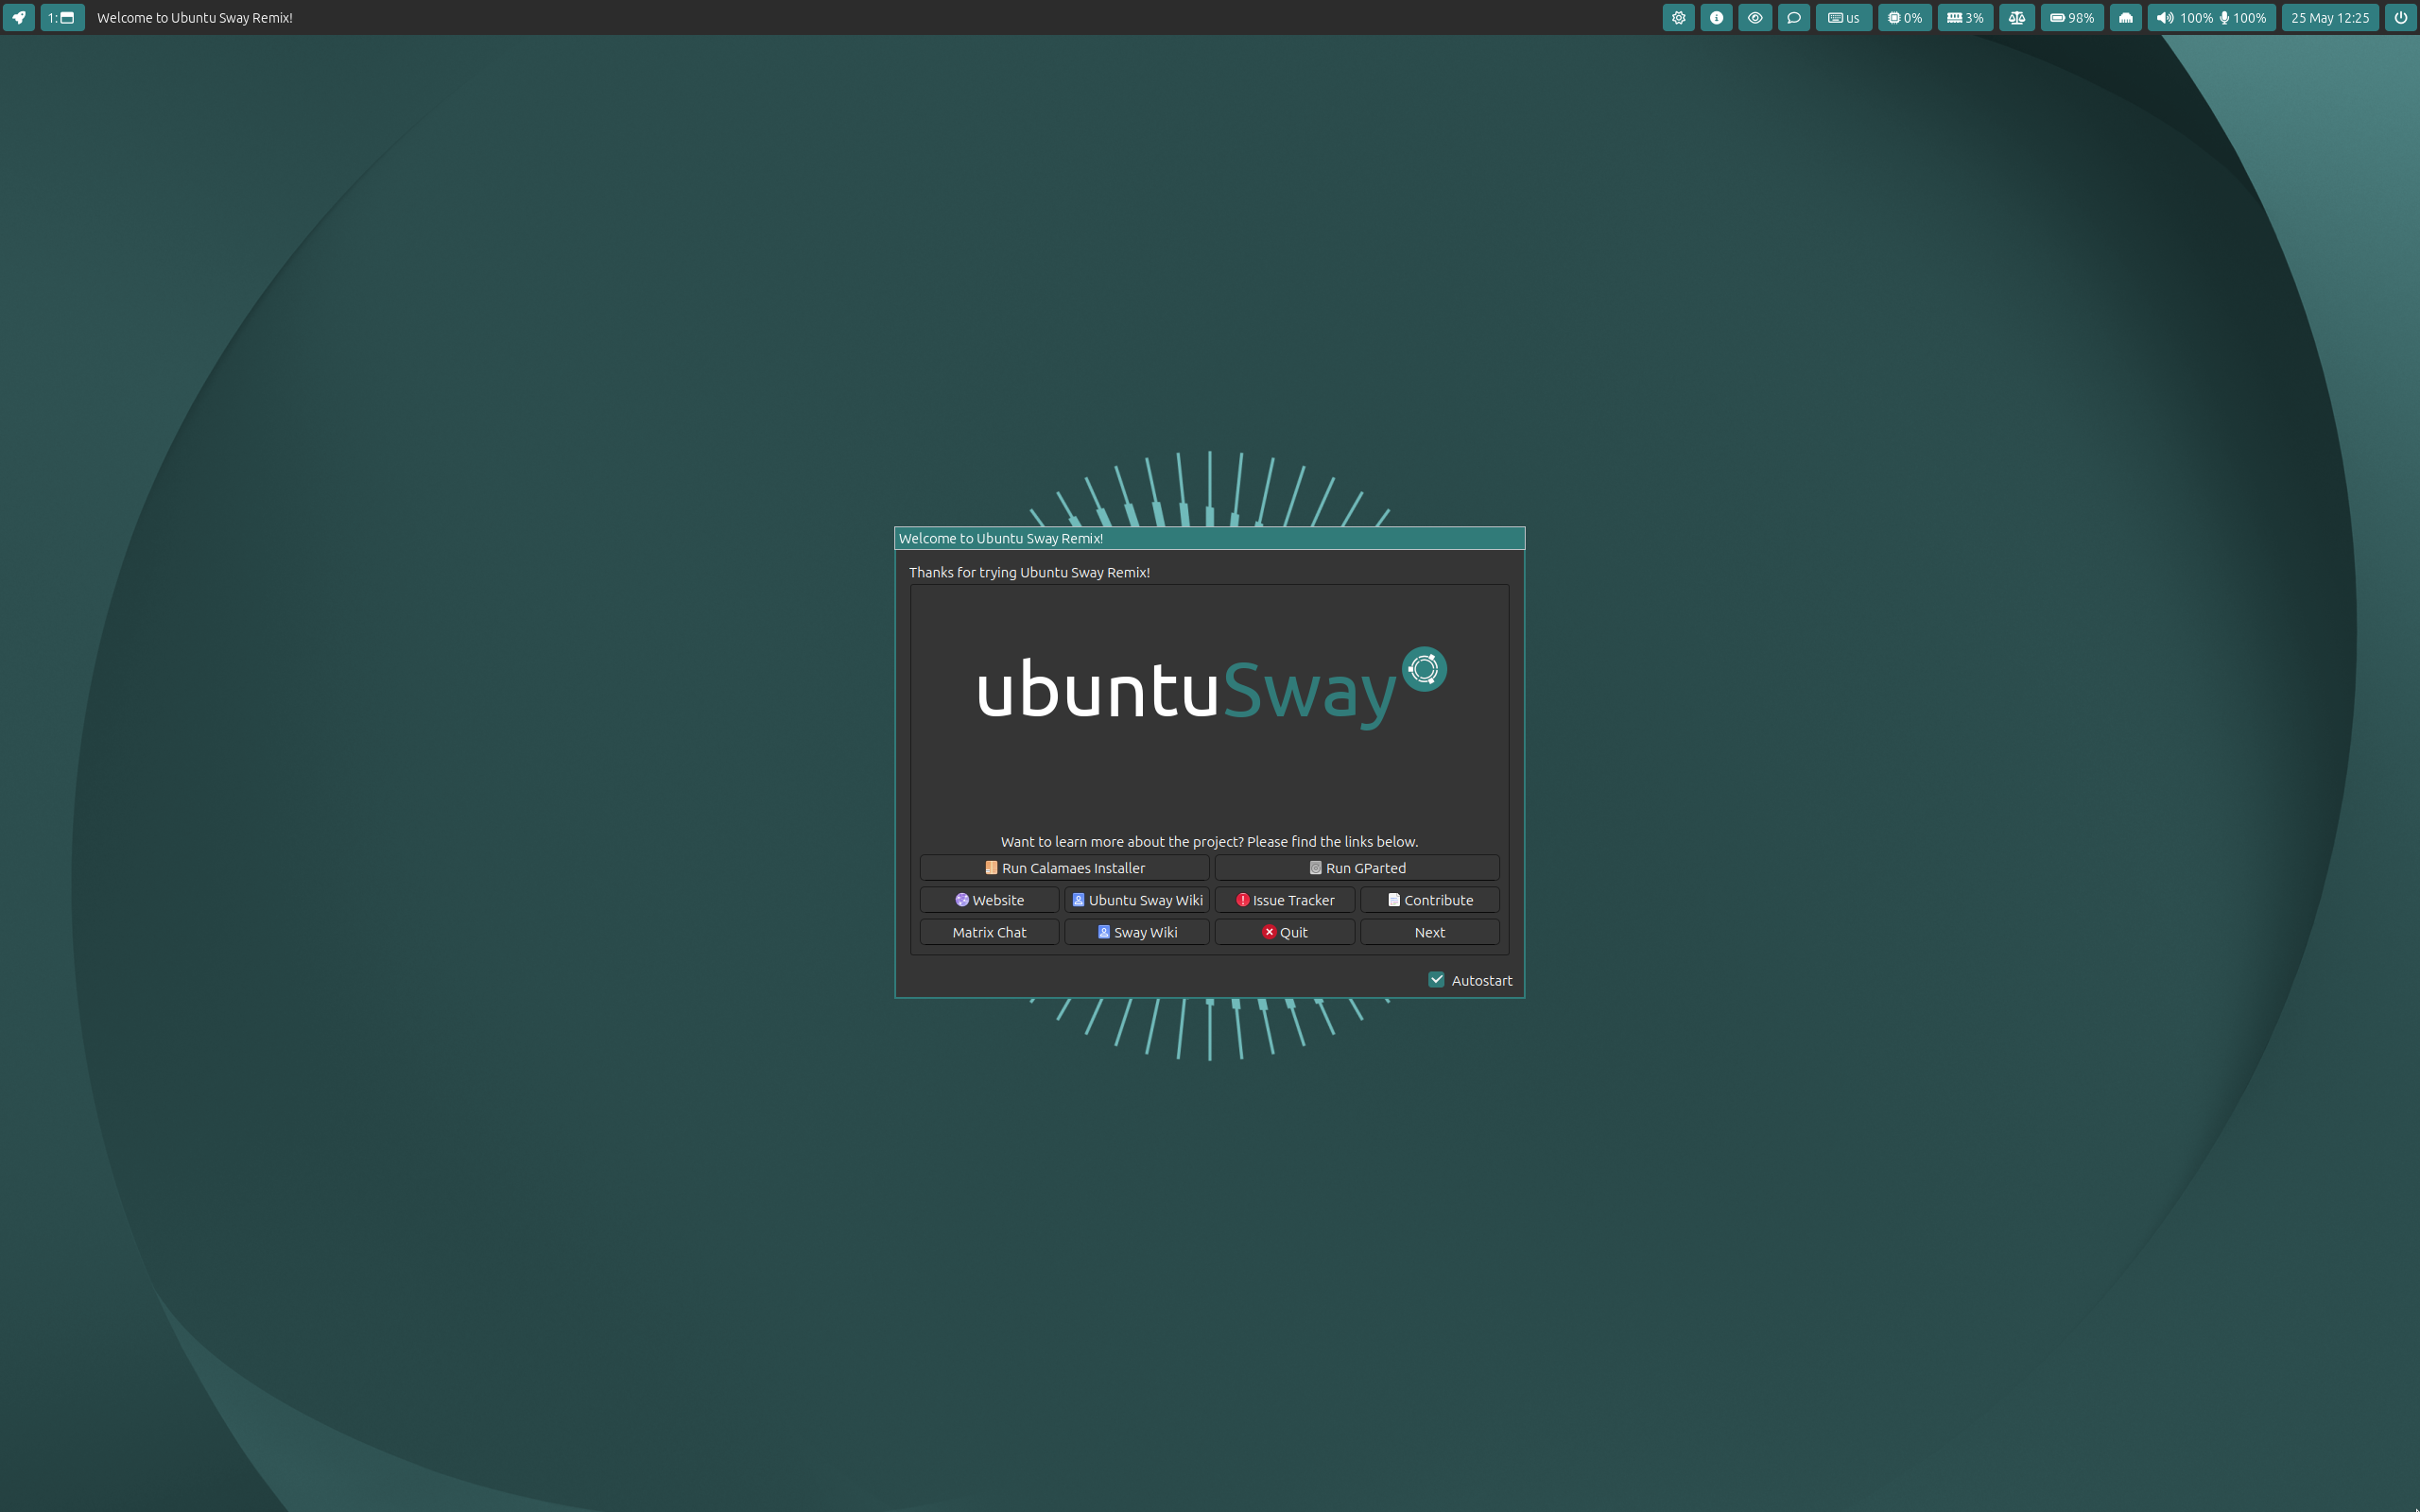This screenshot has width=2420, height=1512.
Task: Click the welcome window title bar
Action: click(1209, 538)
